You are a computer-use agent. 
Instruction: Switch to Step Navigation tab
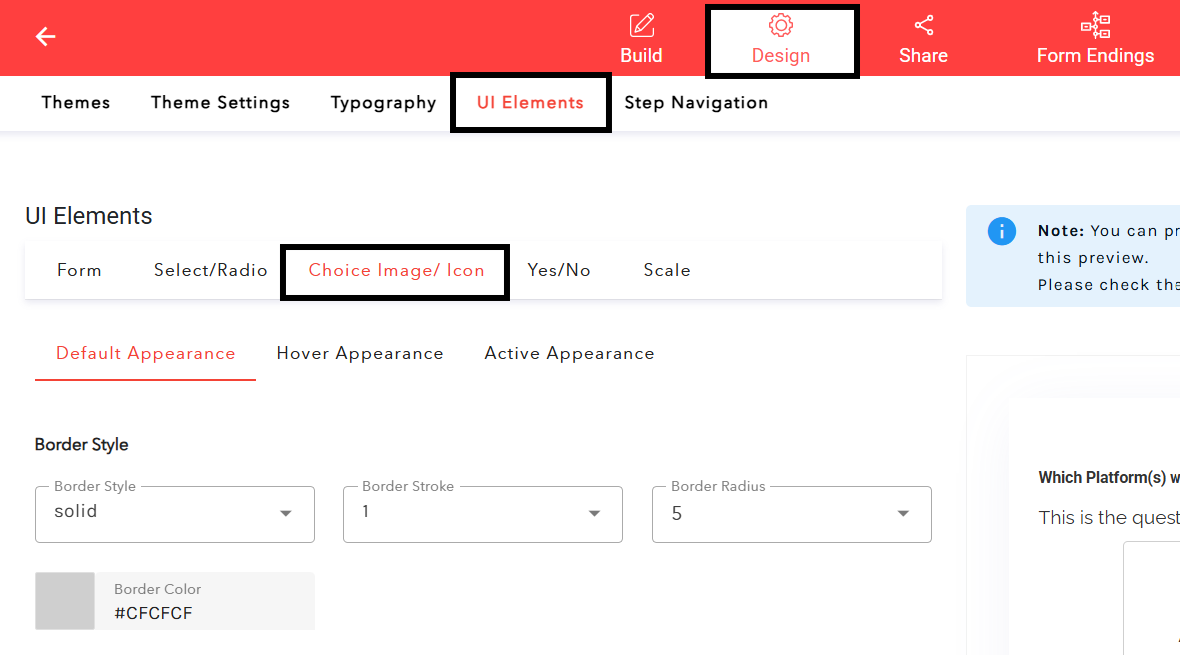coord(696,102)
